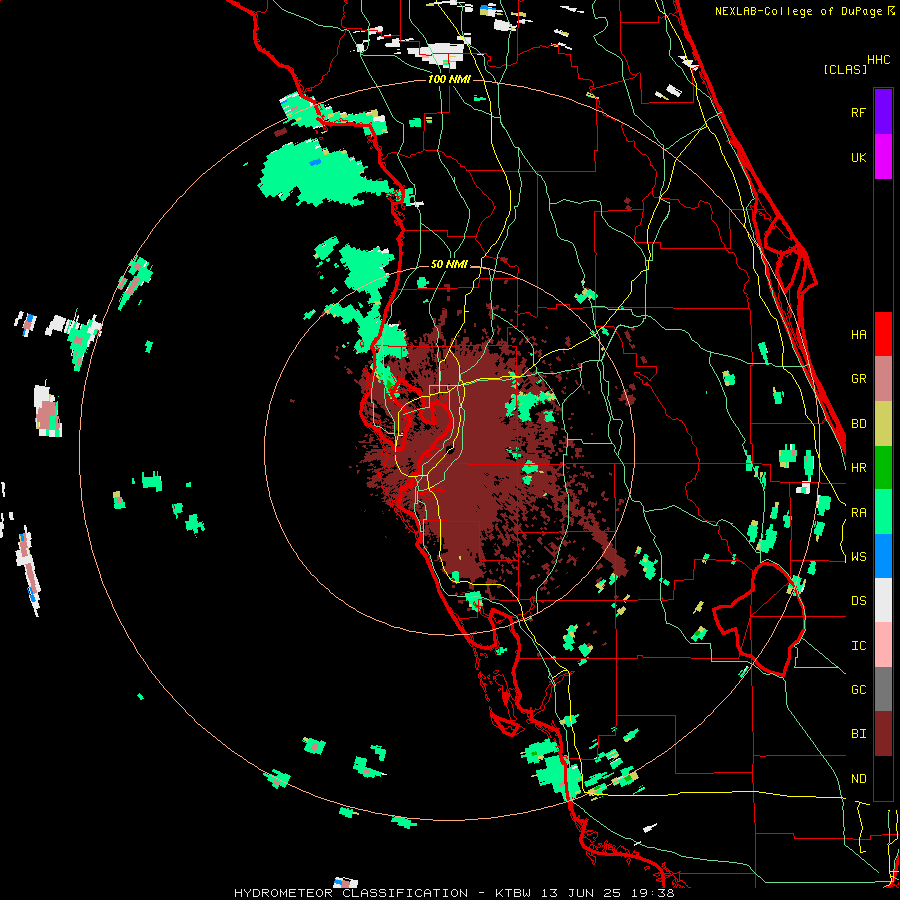Click the '[CLAS]' legend header text
Screen dimensions: 900x900
click(x=845, y=69)
